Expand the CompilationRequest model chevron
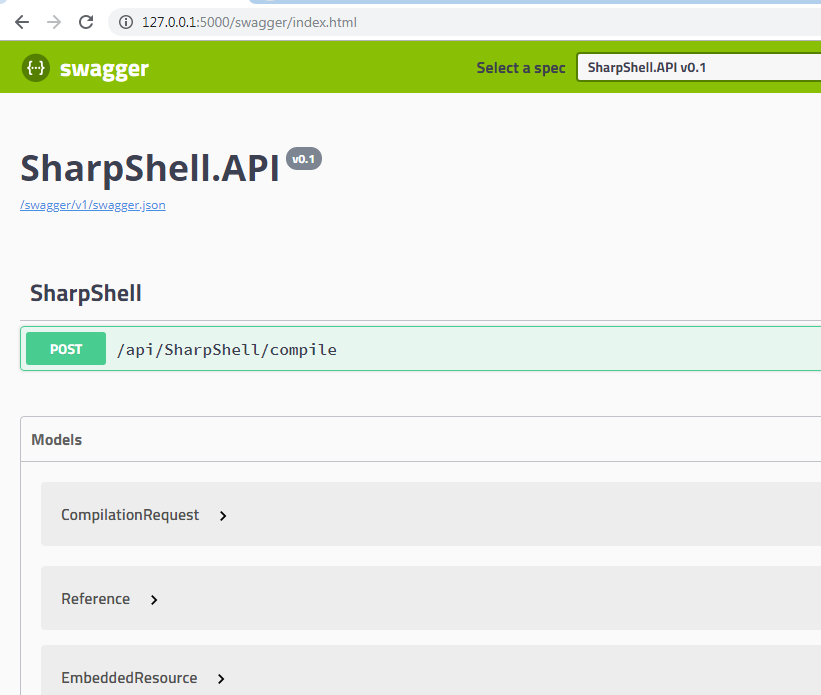The width and height of the screenshot is (821, 695). coord(223,516)
